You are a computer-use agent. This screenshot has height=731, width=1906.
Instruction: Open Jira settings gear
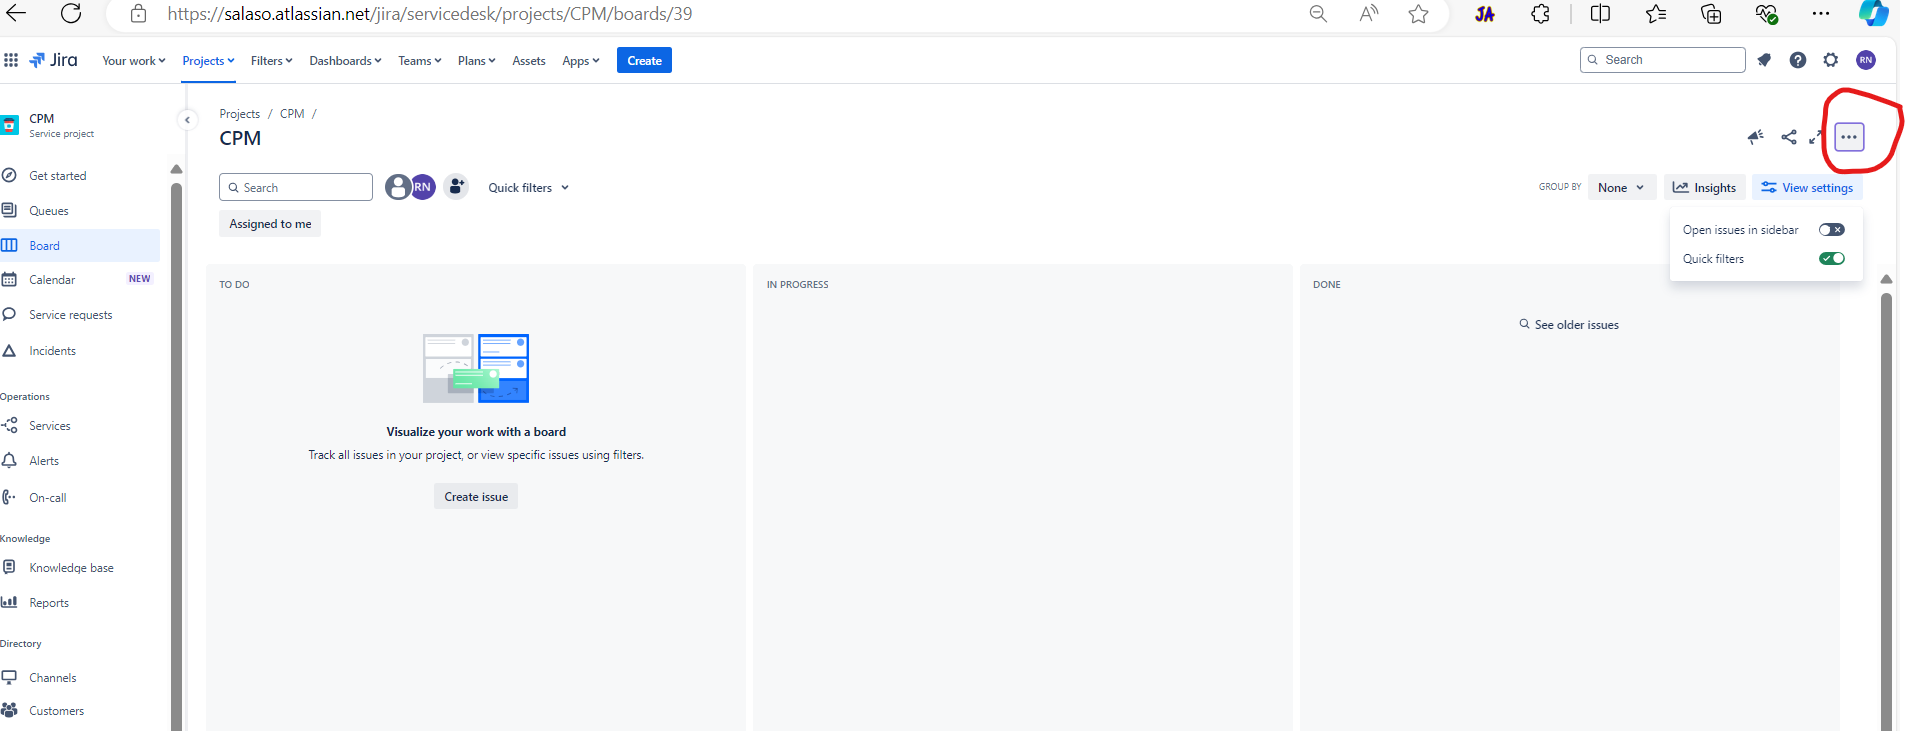(1831, 60)
